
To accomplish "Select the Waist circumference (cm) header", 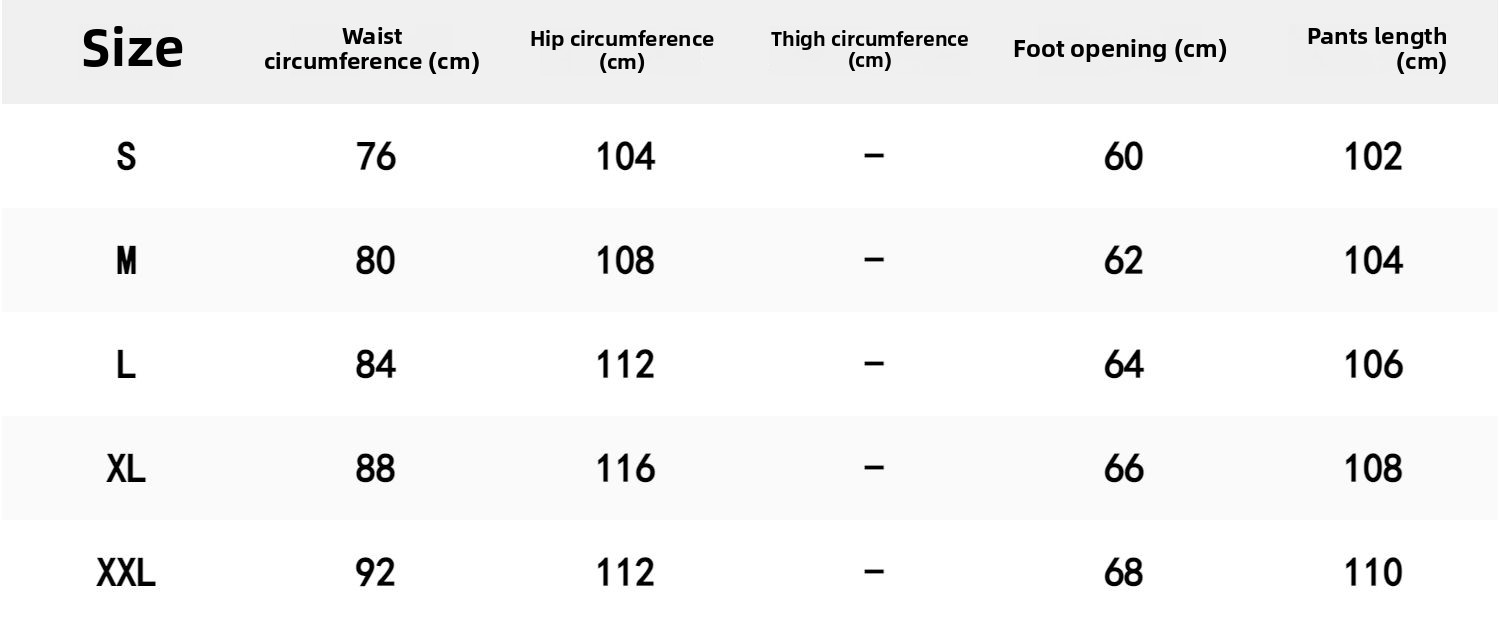I will tap(372, 49).
